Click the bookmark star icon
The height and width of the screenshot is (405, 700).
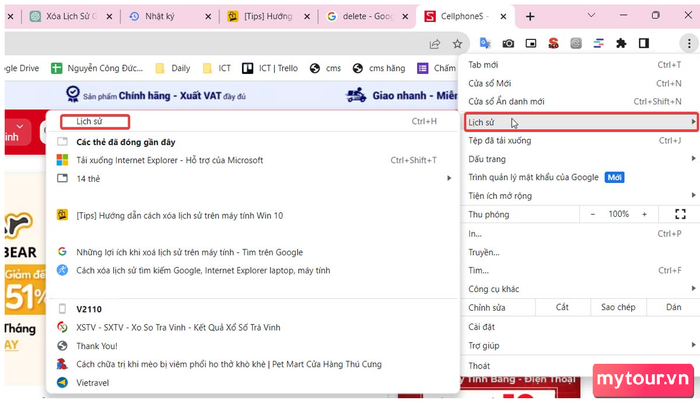coord(457,44)
